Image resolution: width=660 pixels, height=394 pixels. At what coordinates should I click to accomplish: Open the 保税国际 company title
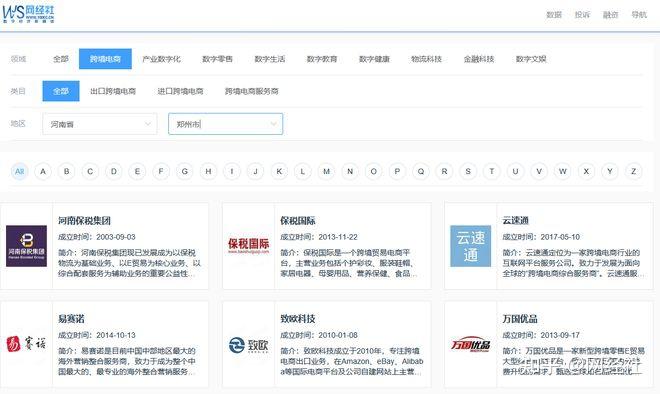click(x=298, y=221)
